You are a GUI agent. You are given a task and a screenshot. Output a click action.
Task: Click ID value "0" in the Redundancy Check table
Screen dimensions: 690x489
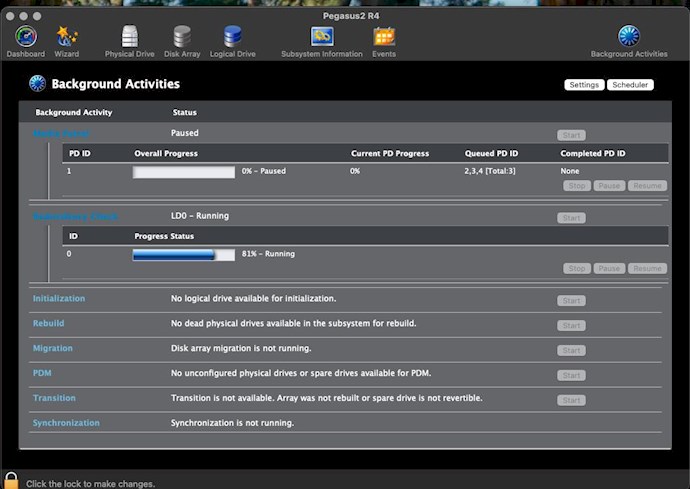tap(69, 254)
